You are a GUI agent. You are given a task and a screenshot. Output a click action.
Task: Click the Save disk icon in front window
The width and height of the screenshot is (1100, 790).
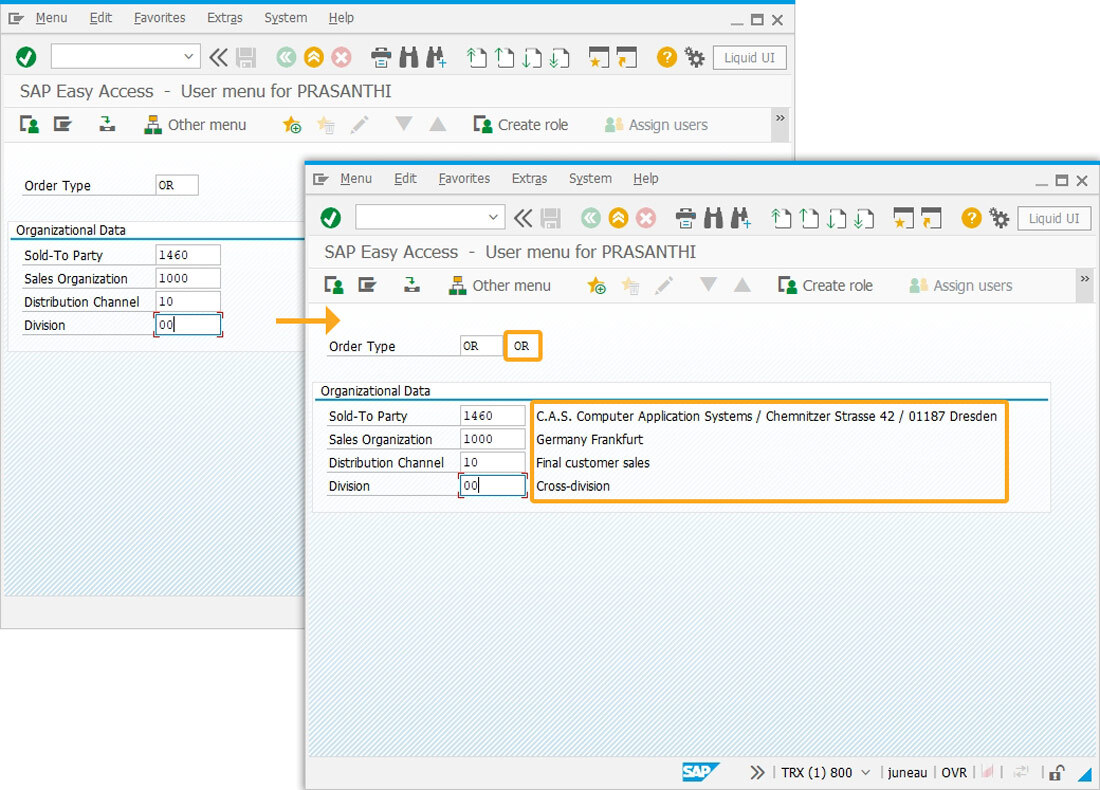tap(550, 218)
